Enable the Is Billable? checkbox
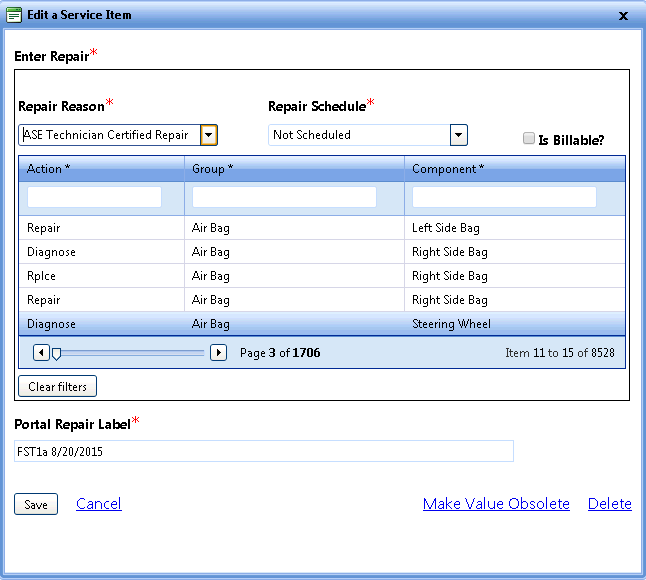The width and height of the screenshot is (646, 580). point(529,138)
